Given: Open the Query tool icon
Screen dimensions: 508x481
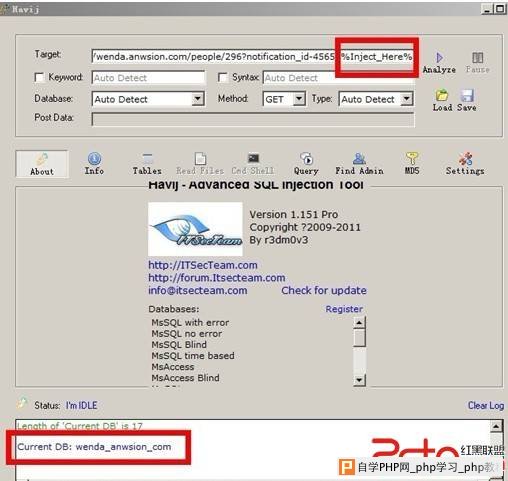Looking at the screenshot, I should click(x=306, y=159).
